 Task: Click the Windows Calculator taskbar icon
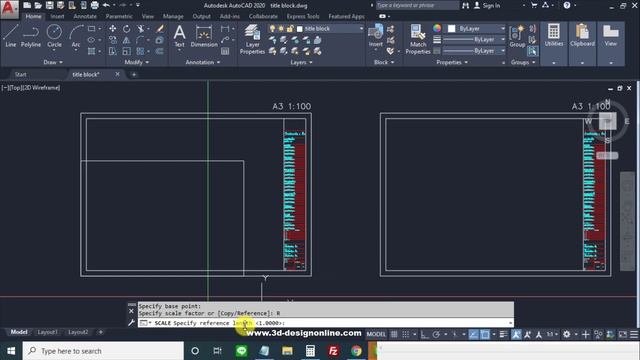pos(310,351)
